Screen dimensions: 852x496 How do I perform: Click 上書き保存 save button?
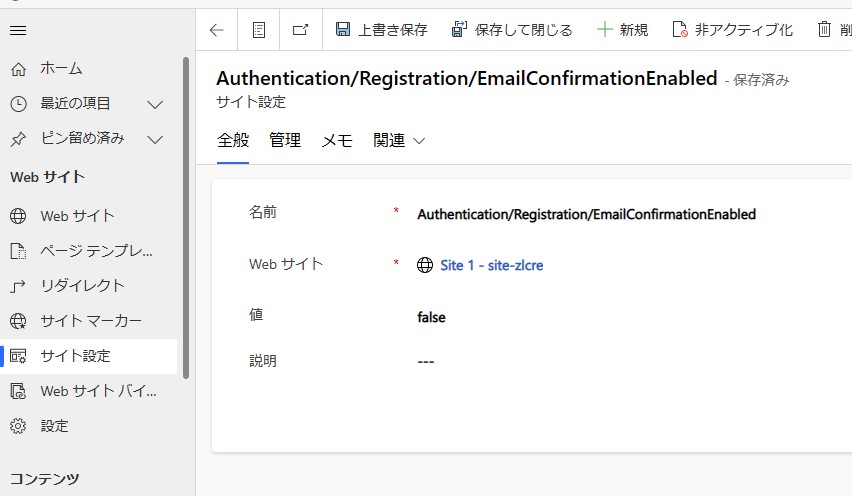[381, 30]
